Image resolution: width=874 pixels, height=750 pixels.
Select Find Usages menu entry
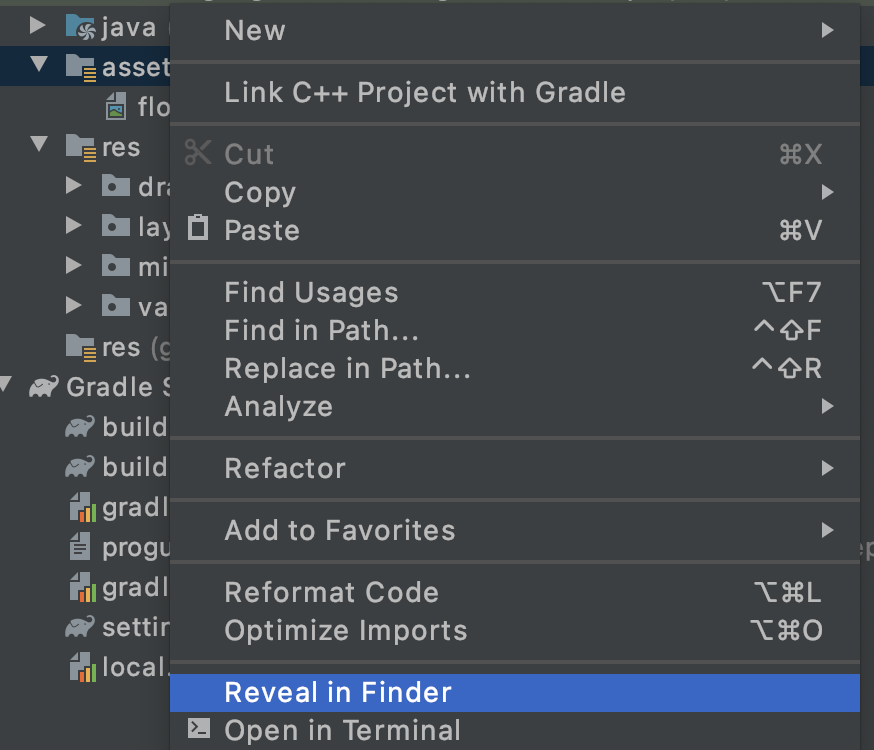[312, 292]
